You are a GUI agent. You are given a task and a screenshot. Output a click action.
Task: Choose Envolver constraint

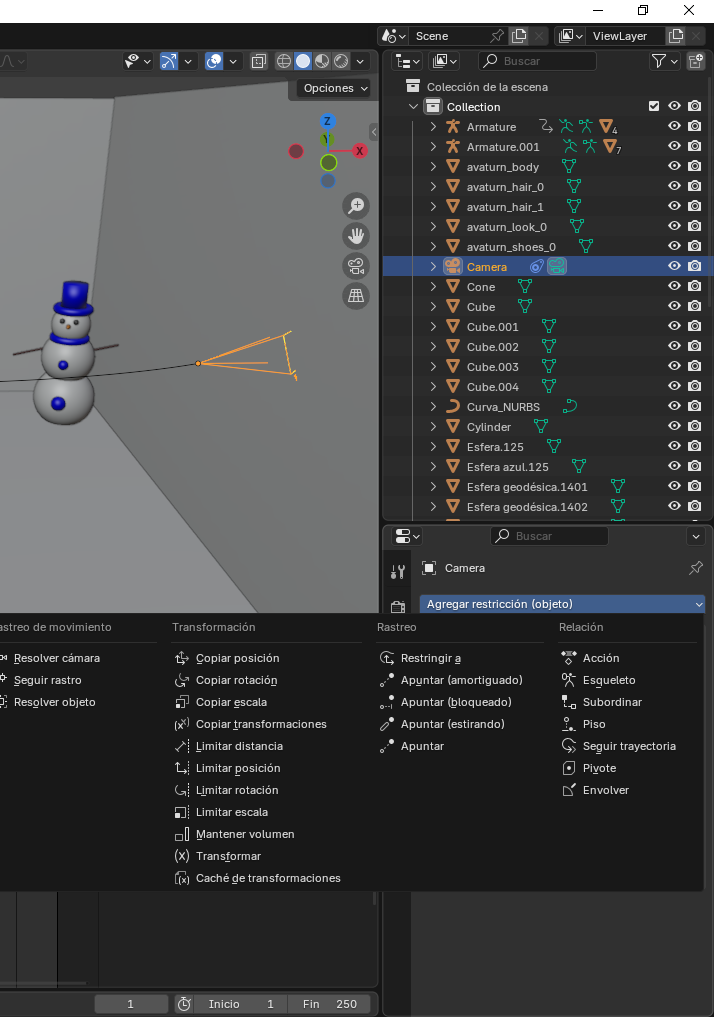click(606, 790)
